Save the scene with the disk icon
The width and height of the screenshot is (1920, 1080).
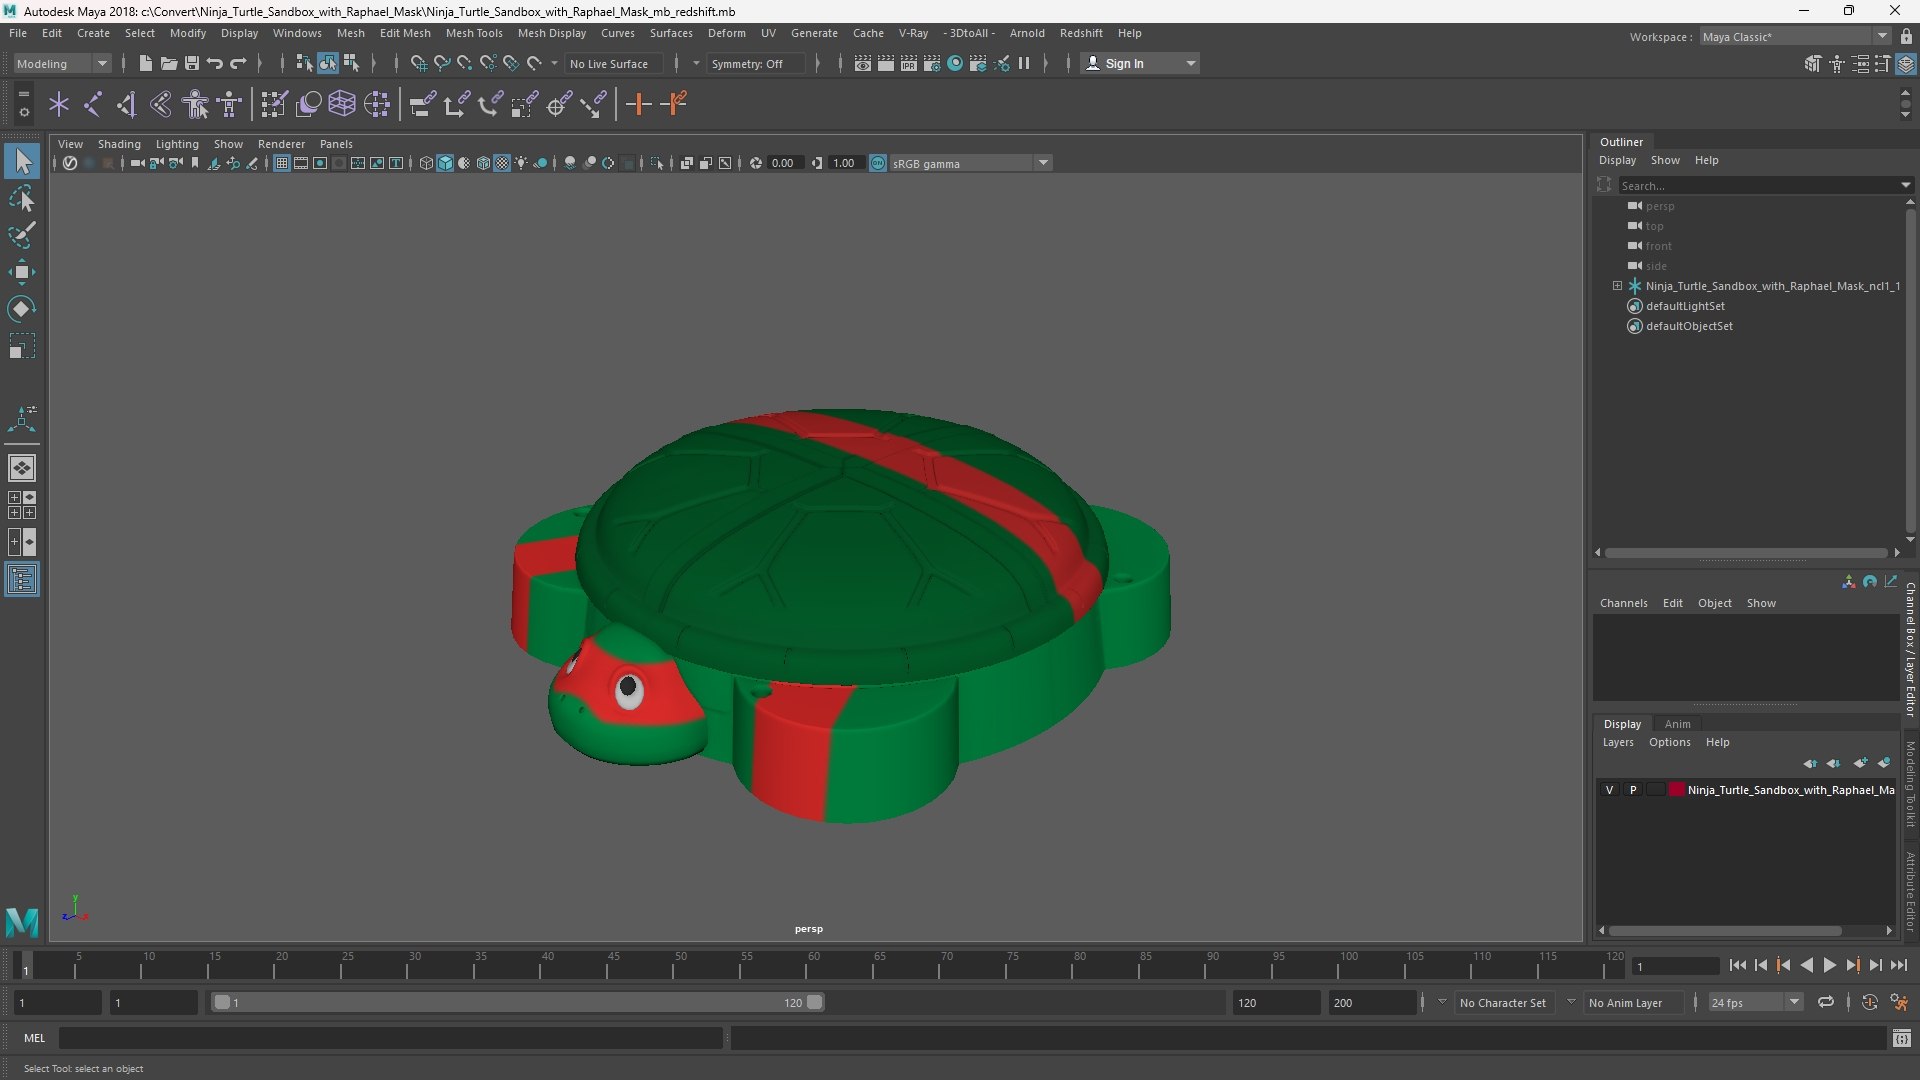click(191, 63)
